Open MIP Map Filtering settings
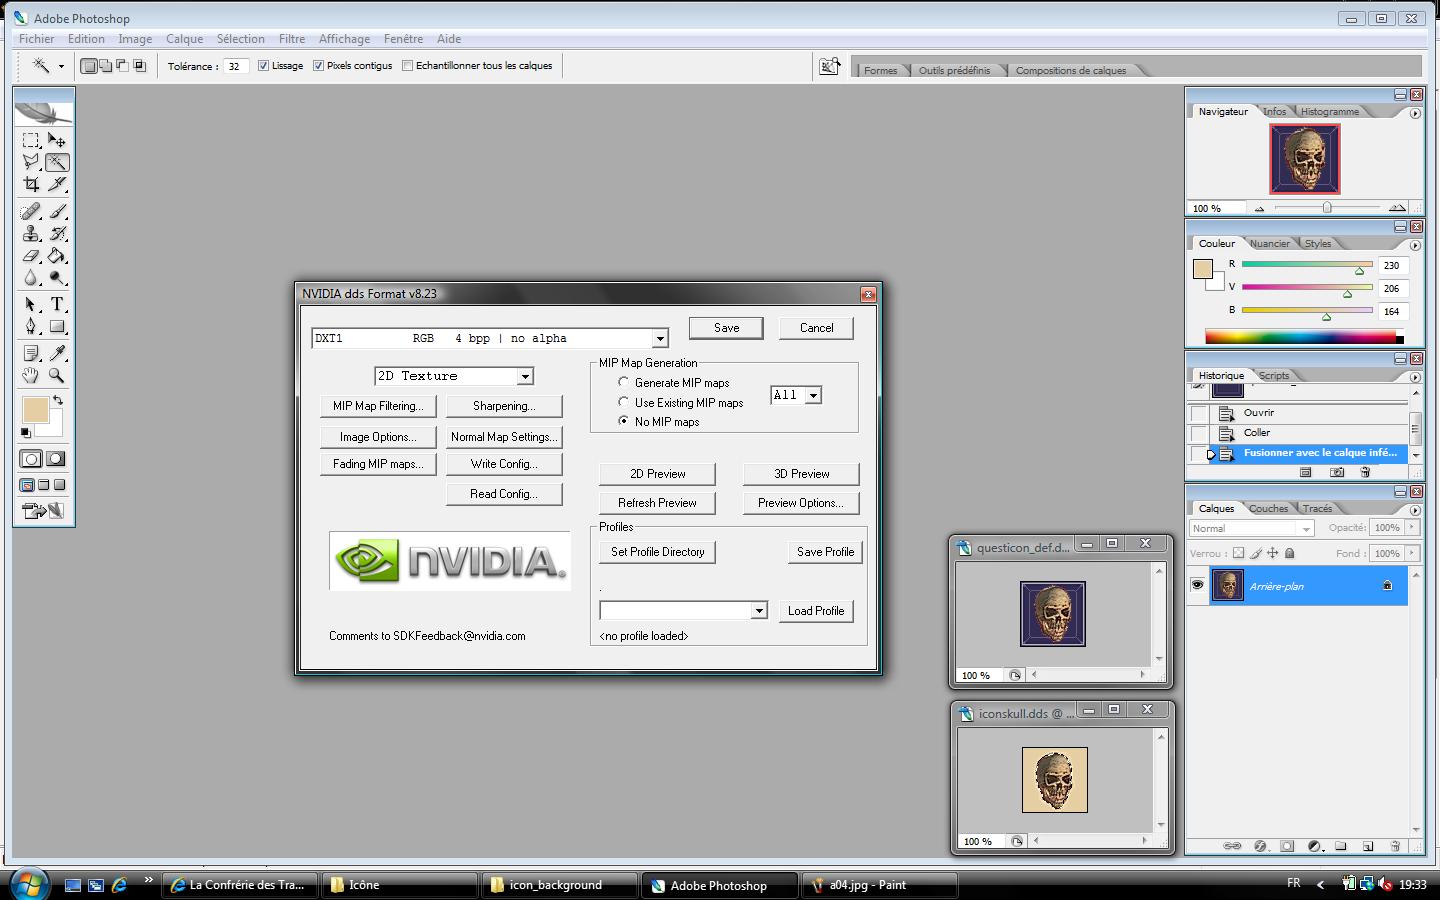Viewport: 1440px width, 900px height. (378, 406)
